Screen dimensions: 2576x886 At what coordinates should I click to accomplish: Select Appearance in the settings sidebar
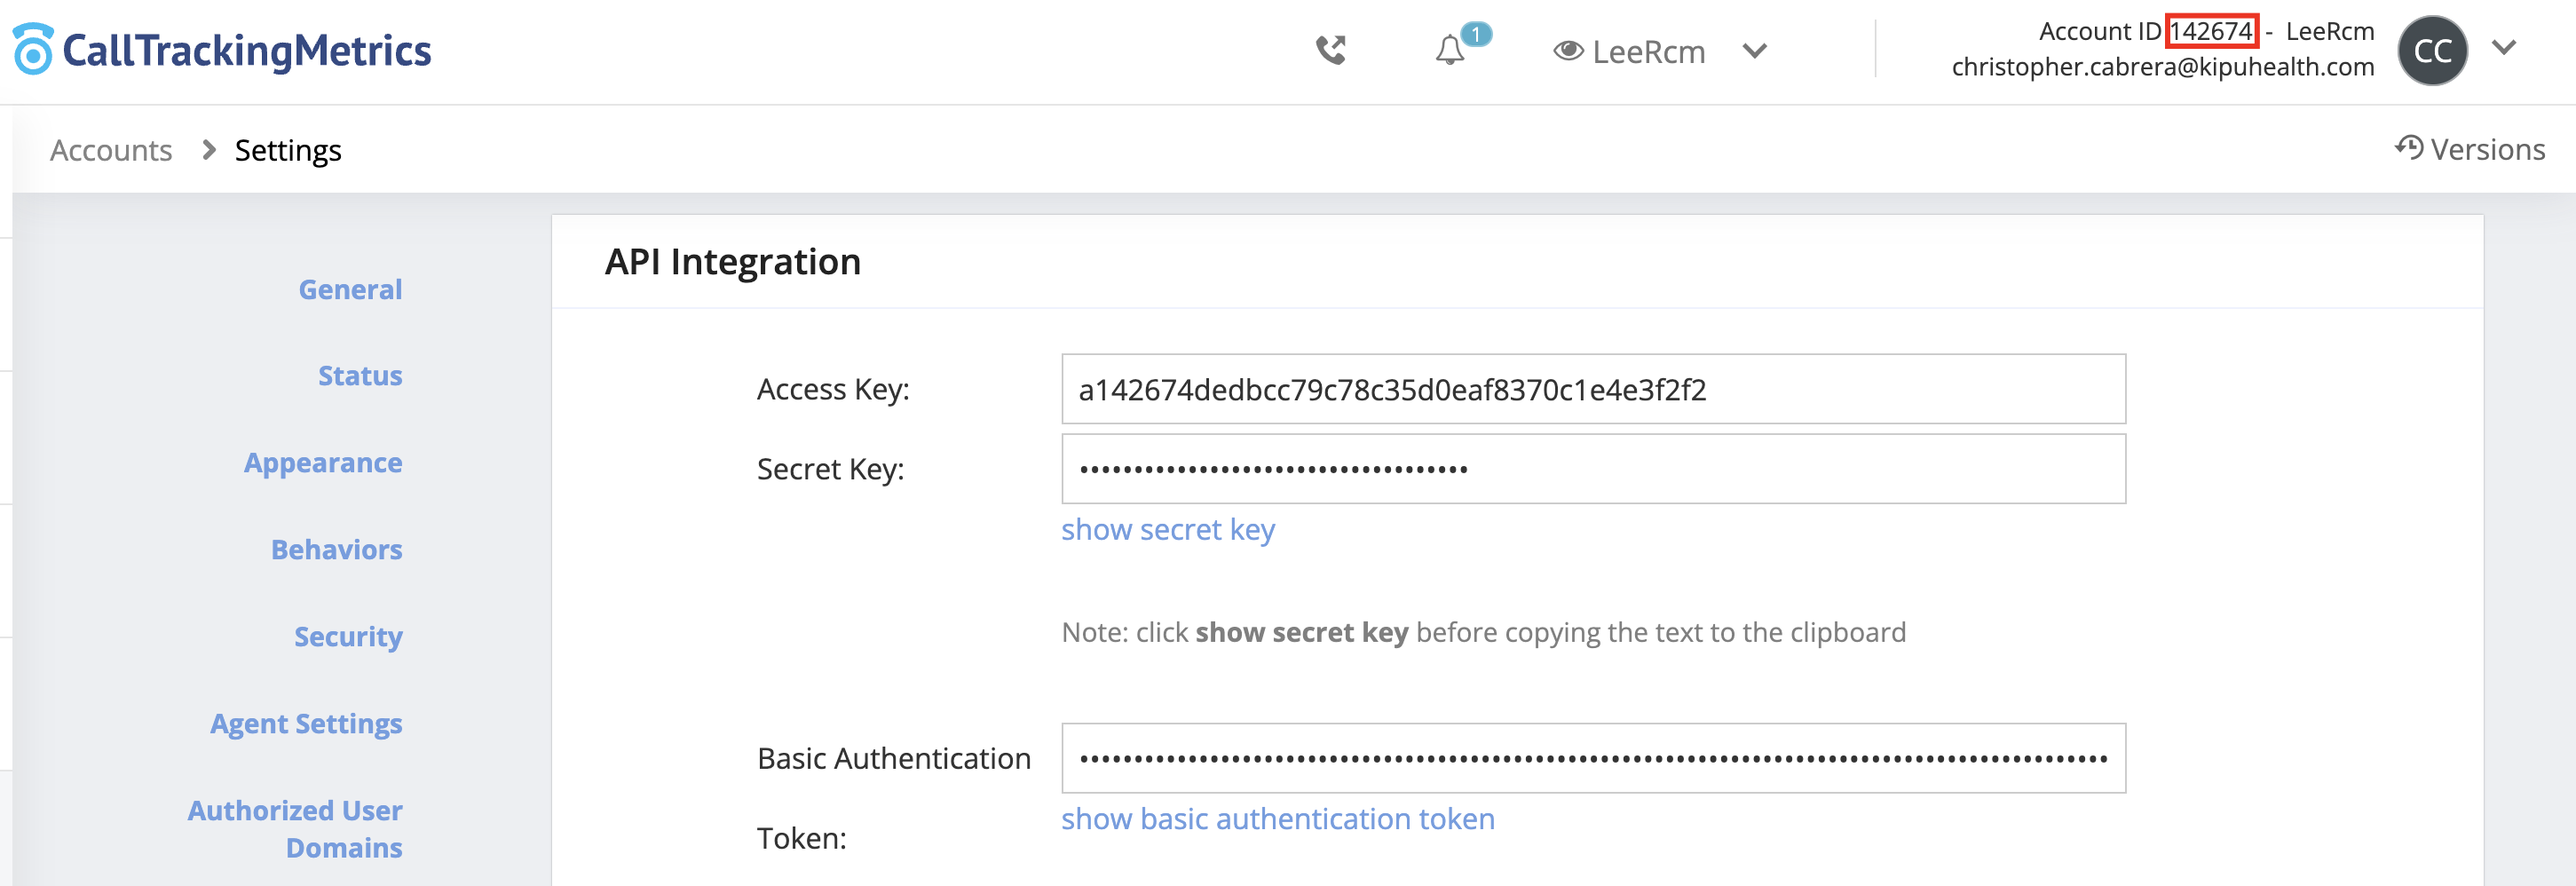pos(323,462)
